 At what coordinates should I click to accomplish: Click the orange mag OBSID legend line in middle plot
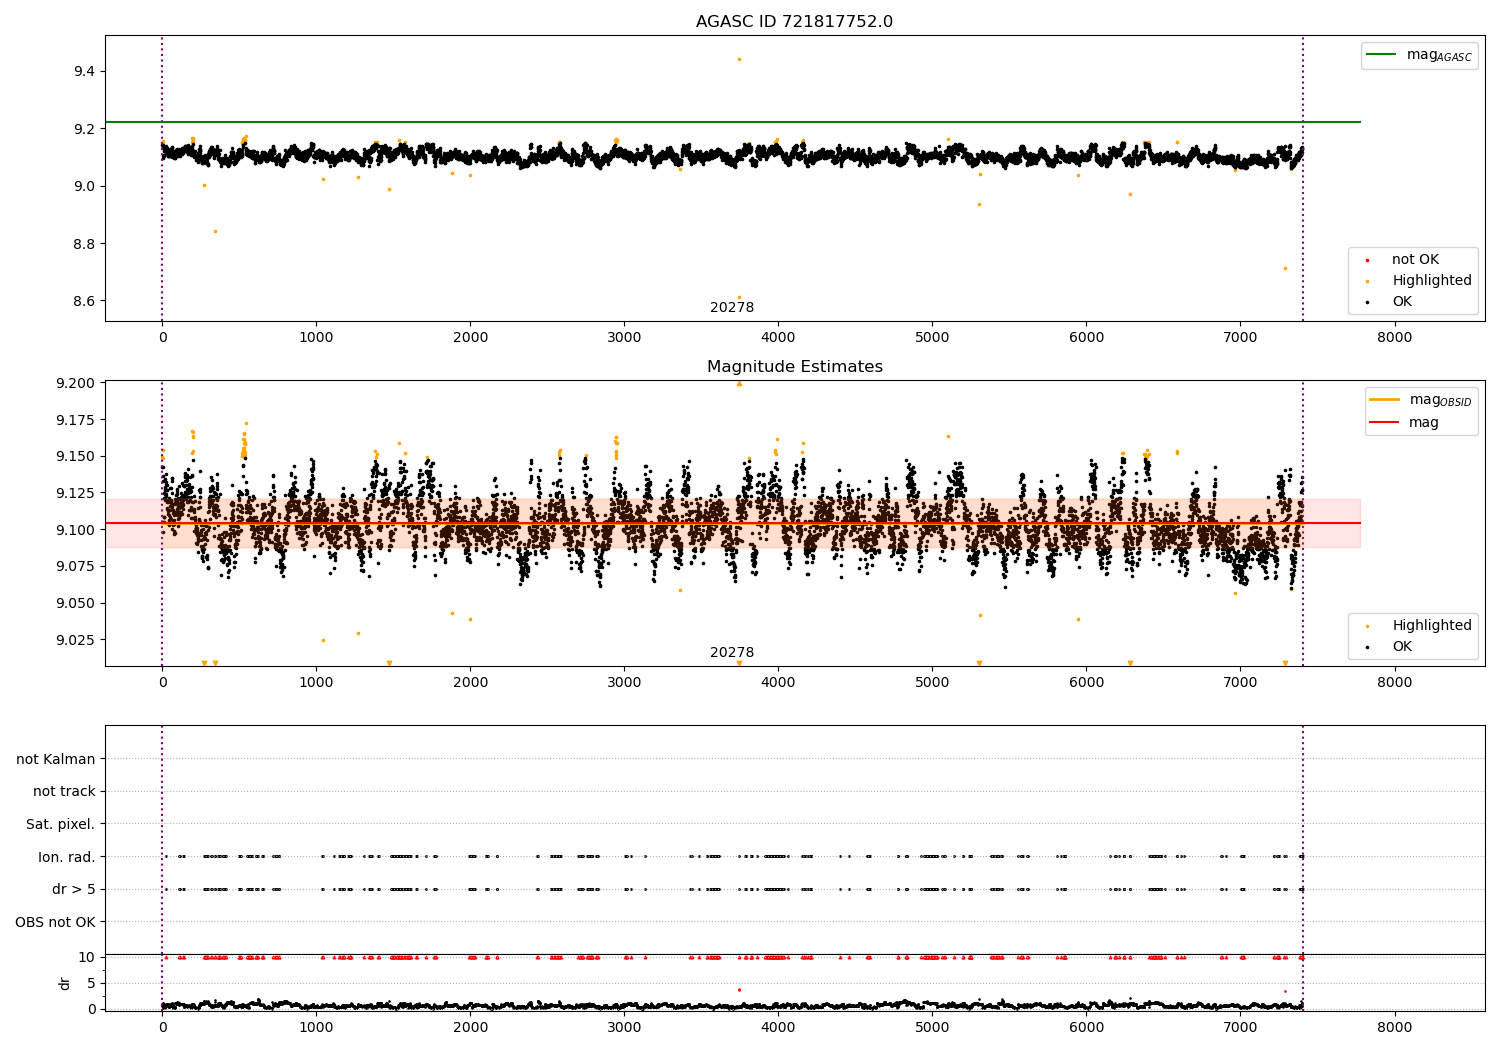coord(1385,400)
